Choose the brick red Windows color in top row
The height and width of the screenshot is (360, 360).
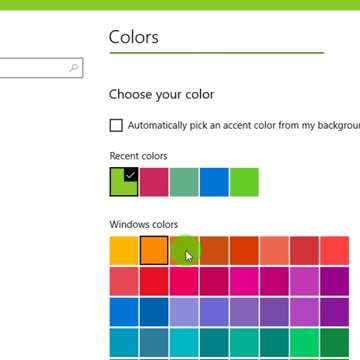(304, 251)
